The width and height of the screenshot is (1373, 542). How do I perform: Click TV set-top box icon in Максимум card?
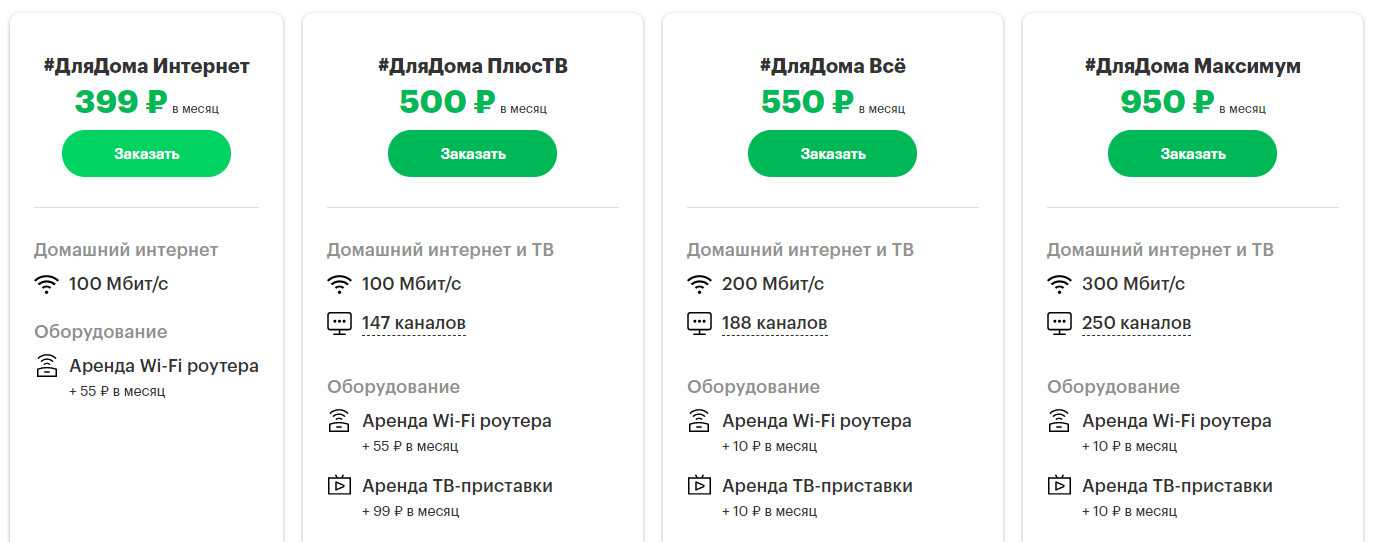pyautogui.click(x=1059, y=486)
